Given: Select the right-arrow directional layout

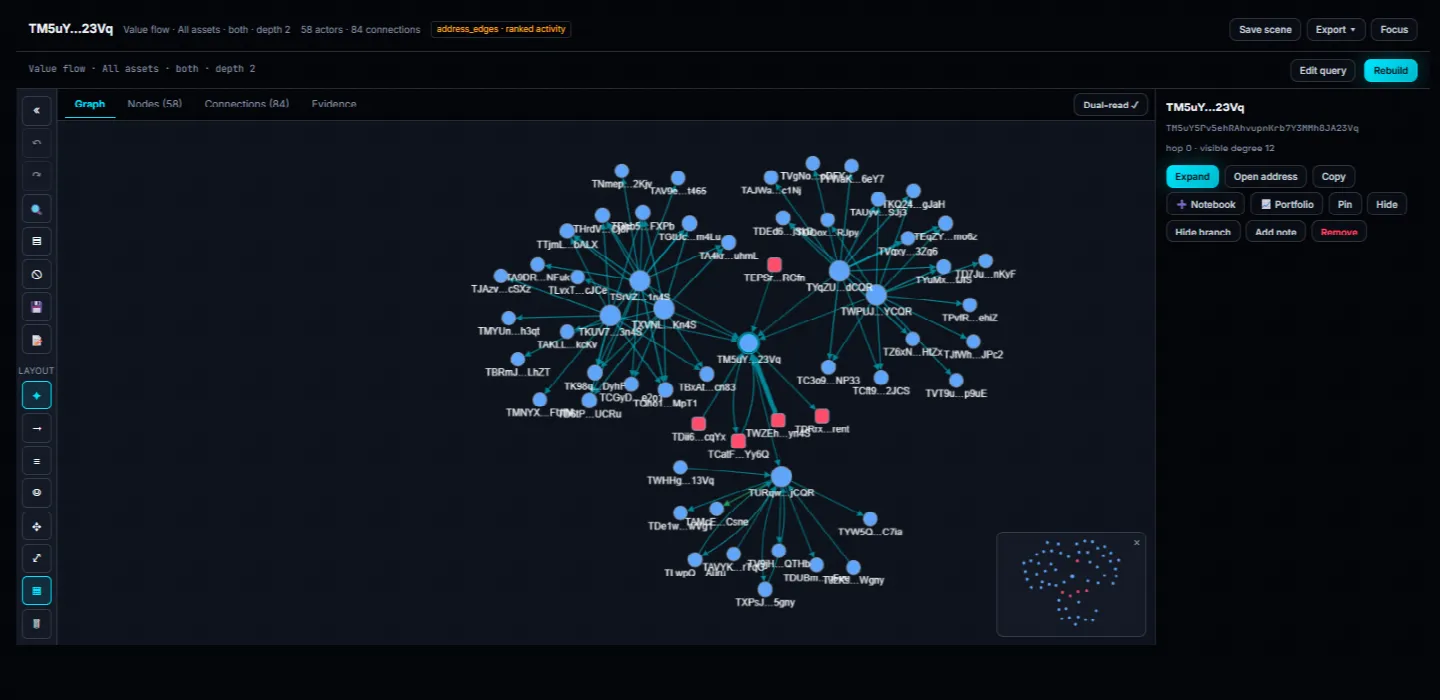Looking at the screenshot, I should point(37,428).
